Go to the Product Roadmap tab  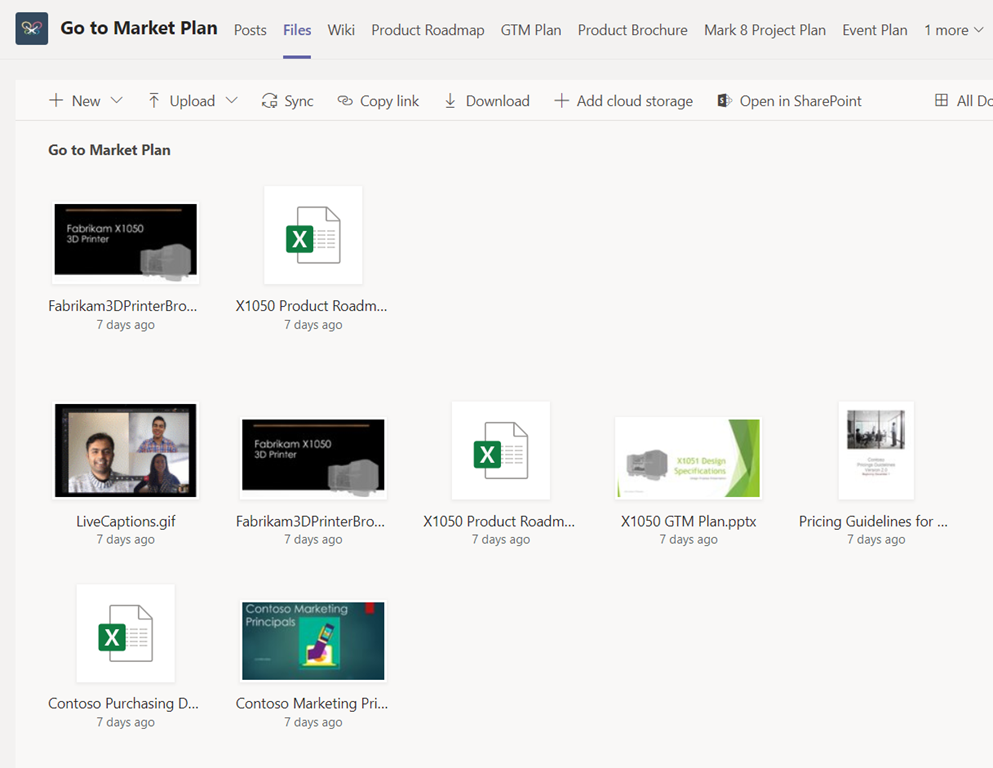428,30
